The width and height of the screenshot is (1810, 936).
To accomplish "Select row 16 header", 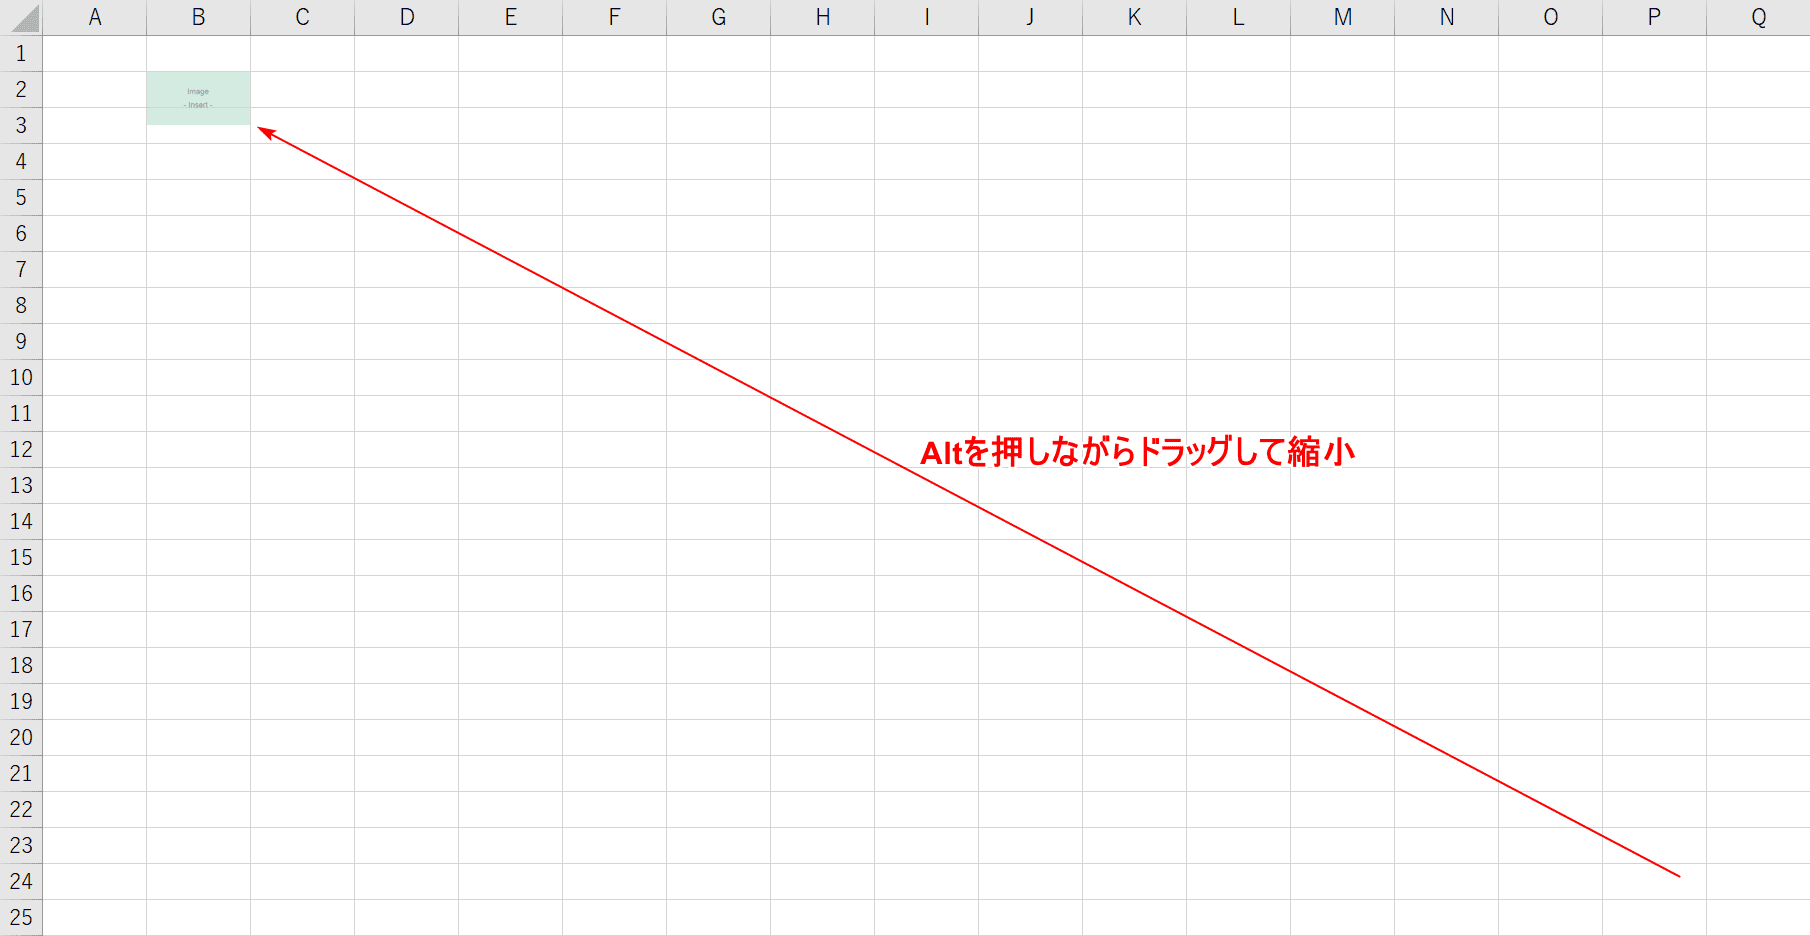I will click(x=21, y=594).
